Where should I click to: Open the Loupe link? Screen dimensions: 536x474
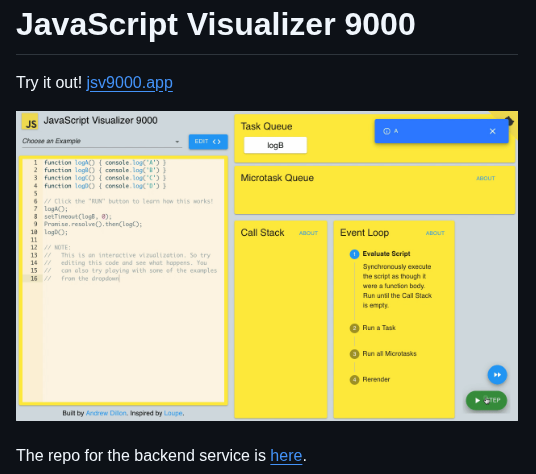173,413
